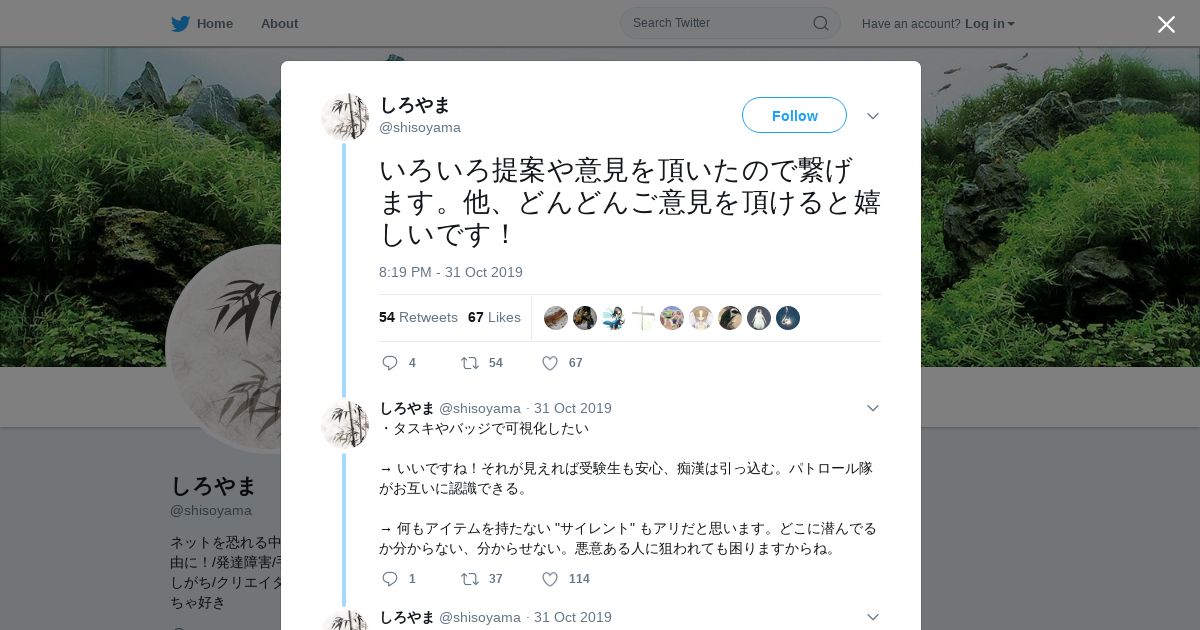Follow the user しろやま

[794, 115]
